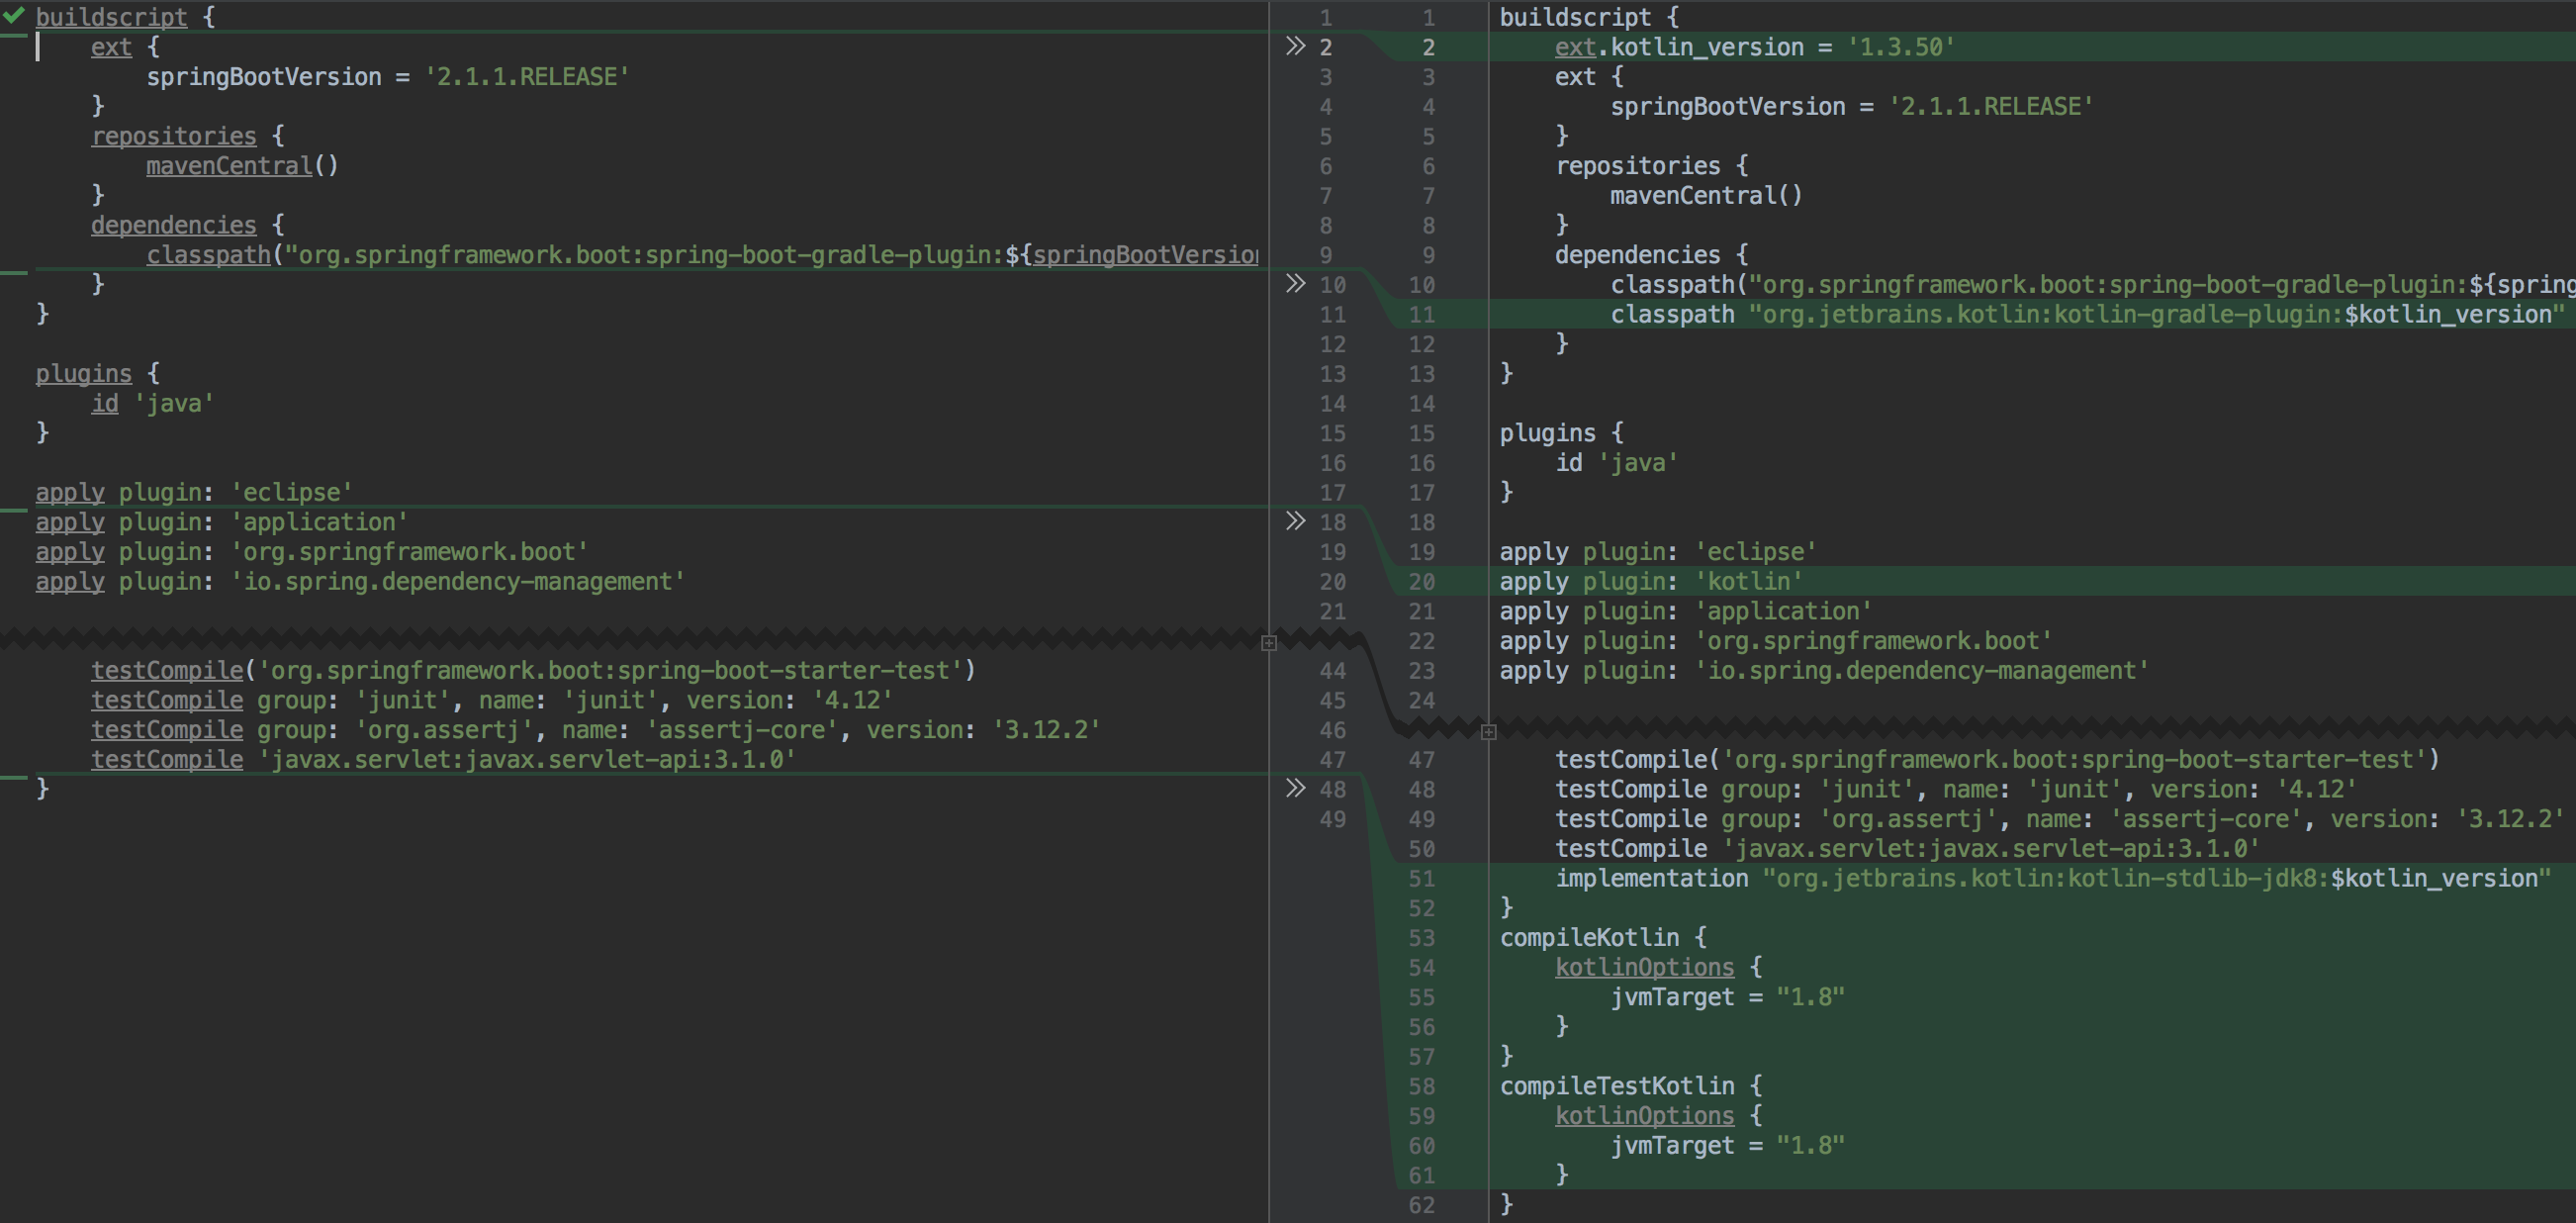Apply the change arrow at line 48
Viewport: 2576px width, 1223px height.
coord(1295,788)
